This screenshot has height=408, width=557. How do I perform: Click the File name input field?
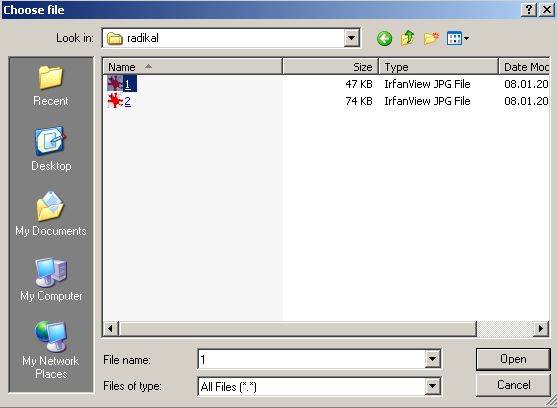pos(312,359)
